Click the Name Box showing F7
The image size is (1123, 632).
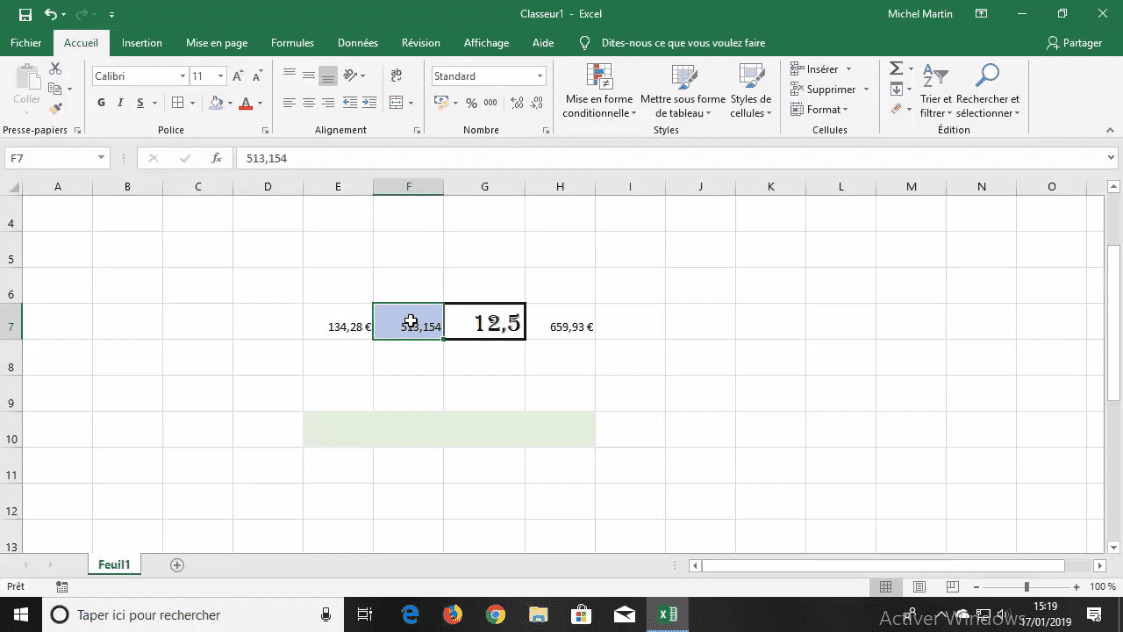[x=50, y=157]
